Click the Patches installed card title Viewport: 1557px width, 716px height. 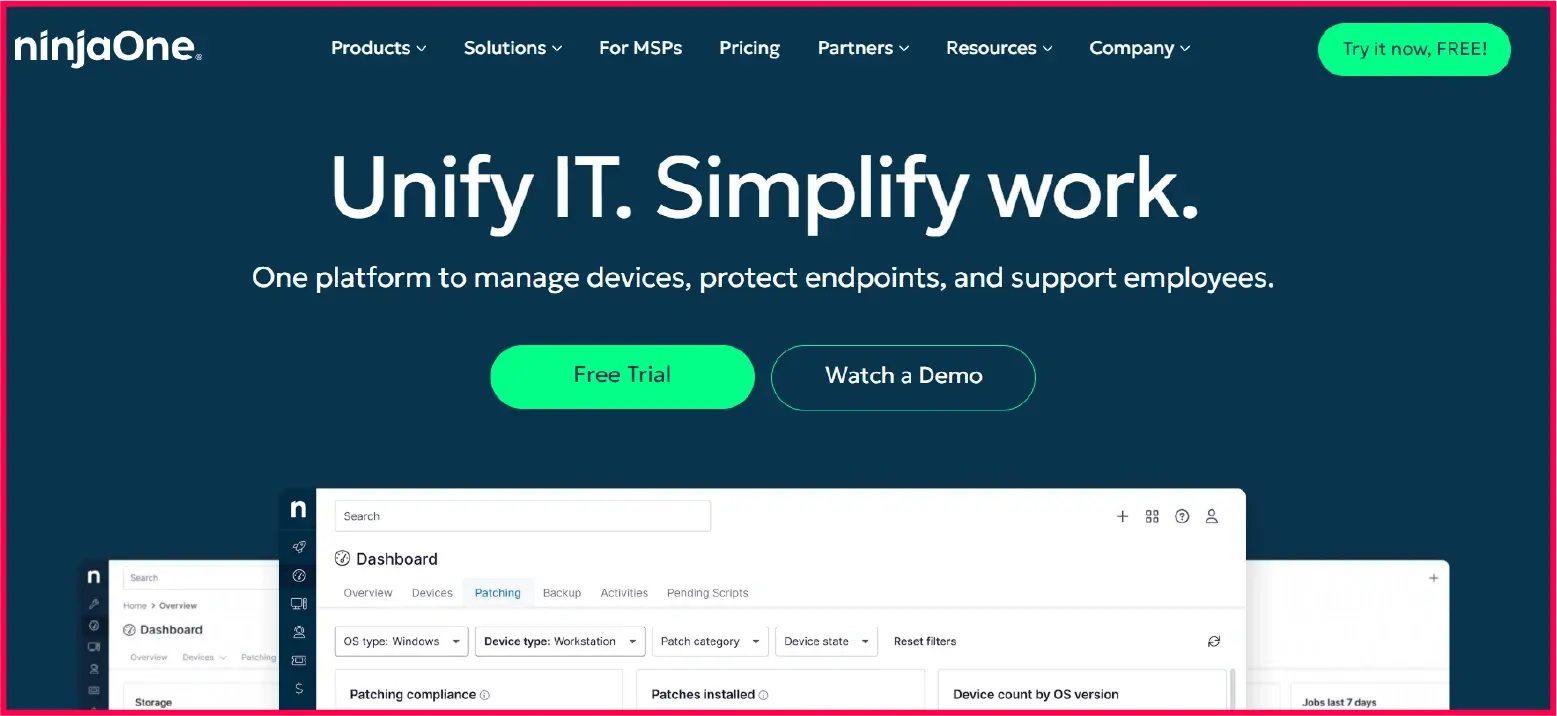(x=703, y=694)
